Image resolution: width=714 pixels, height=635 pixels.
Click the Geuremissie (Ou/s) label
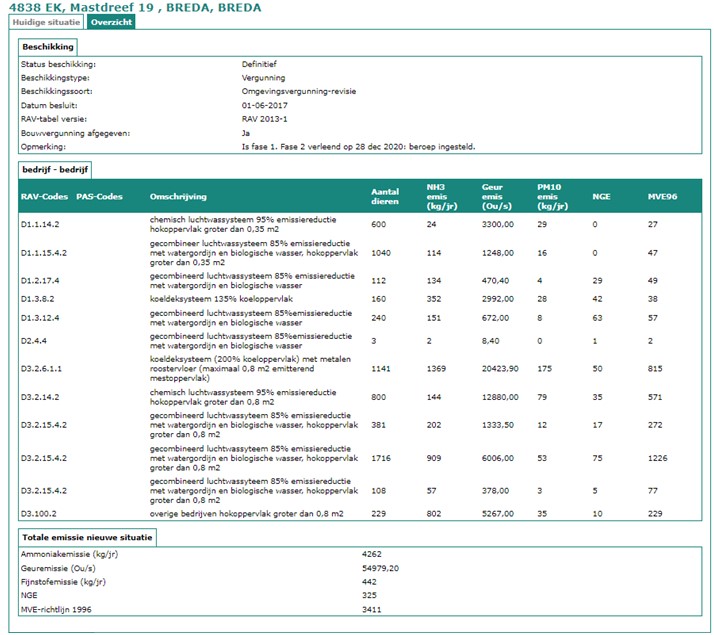pyautogui.click(x=58, y=569)
